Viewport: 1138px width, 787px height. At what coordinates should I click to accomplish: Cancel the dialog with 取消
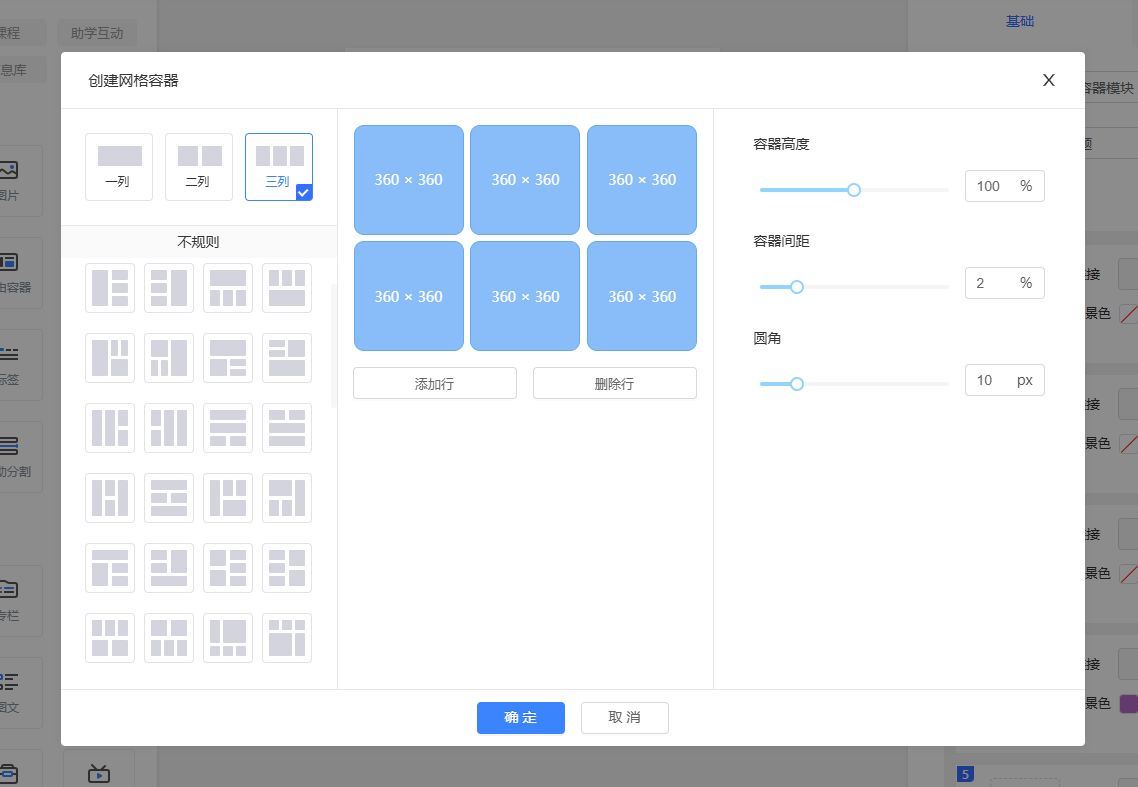pyautogui.click(x=624, y=718)
